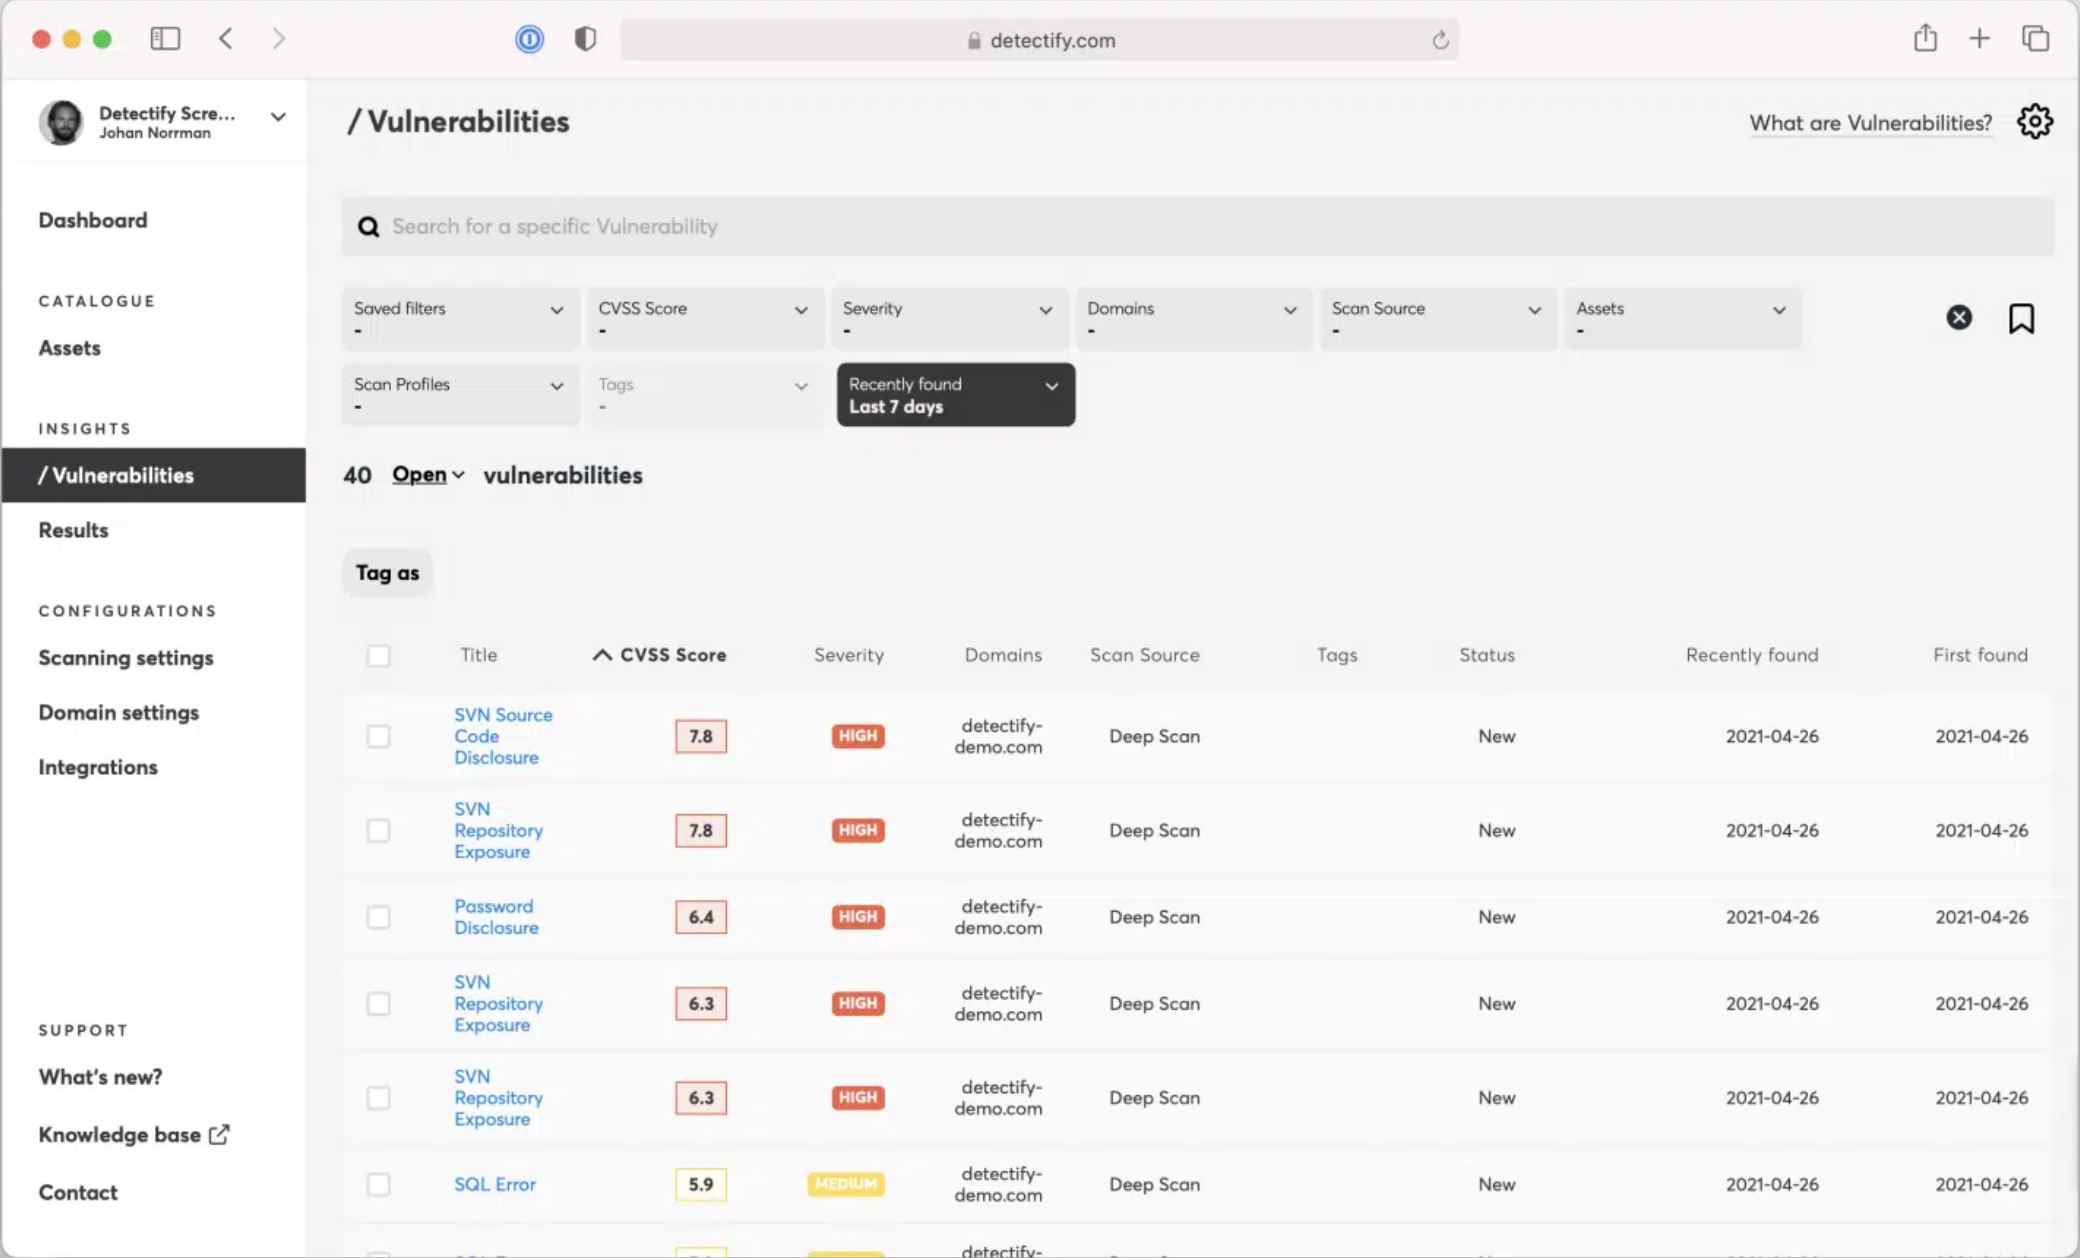Screen dimensions: 2080x1258
Task: Clear all filters with the X icon
Action: [x=1959, y=317]
